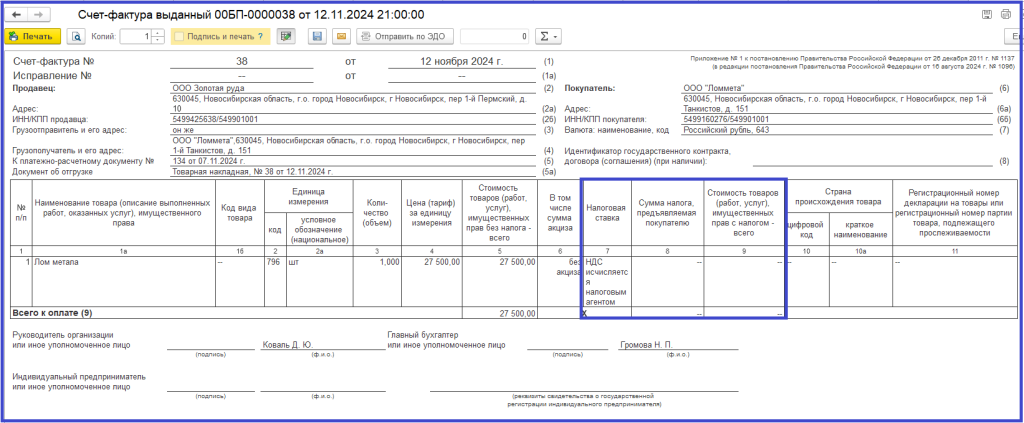Viewport: 1024px width, 423px height.
Task: Send the invoice by email envelope icon
Action: click(x=340, y=37)
